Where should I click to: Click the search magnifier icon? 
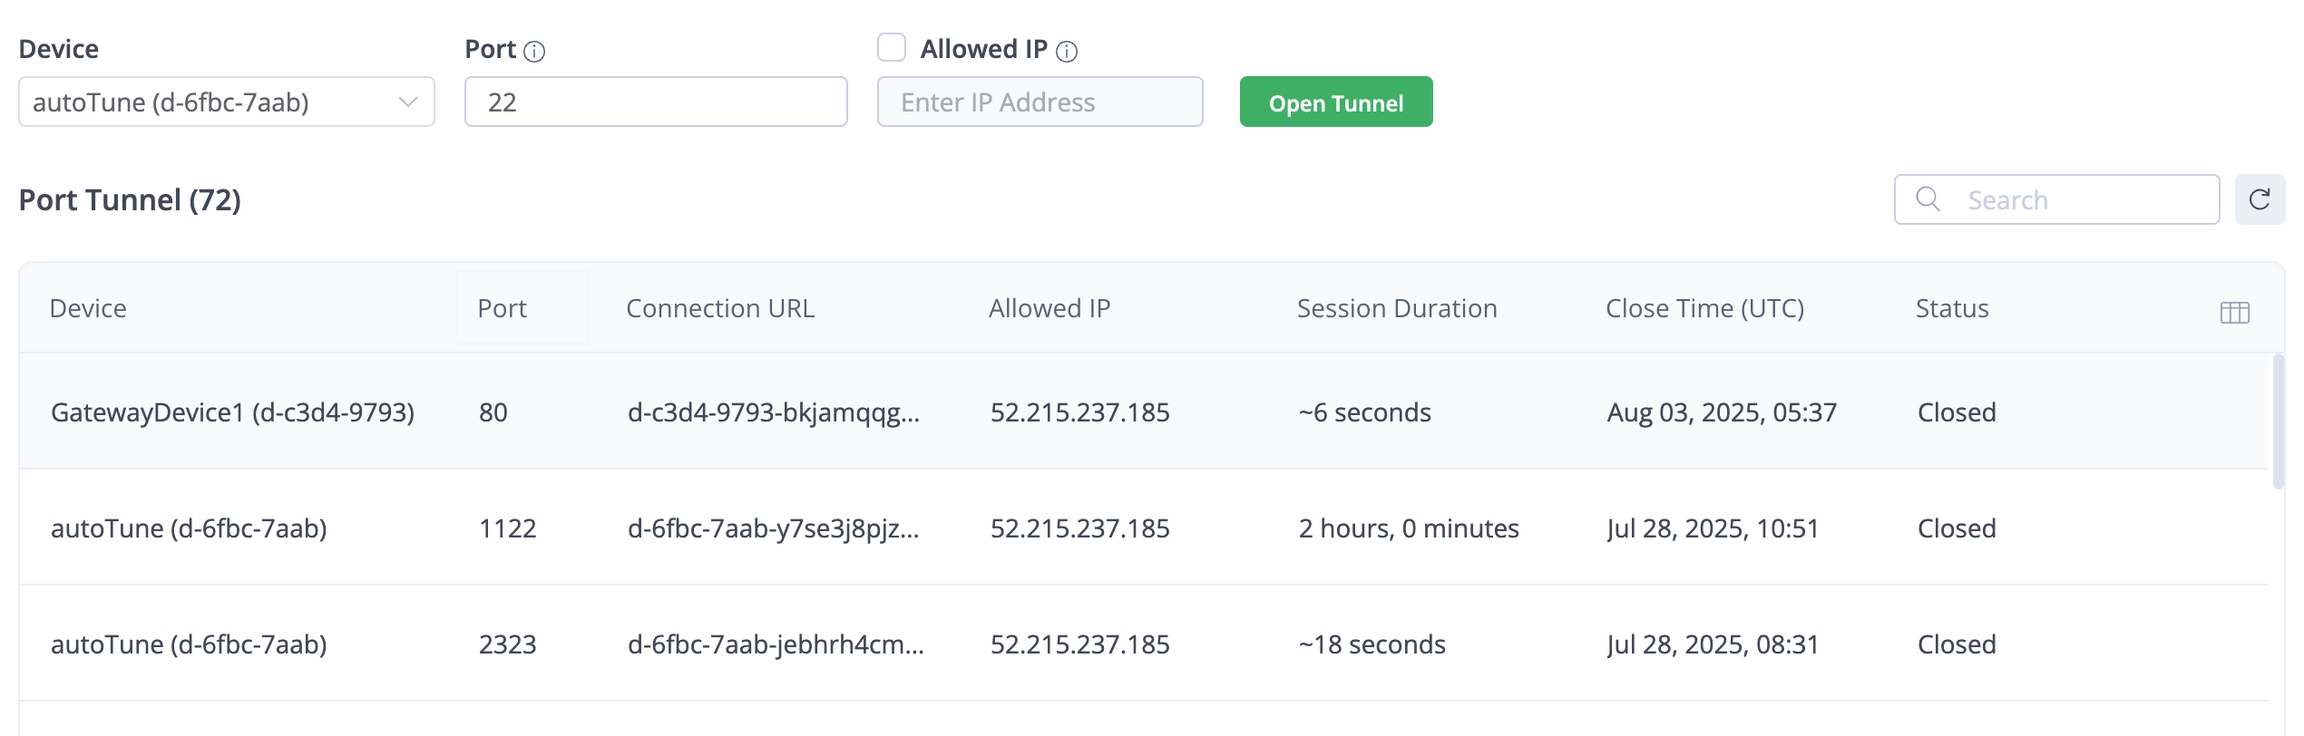1928,200
